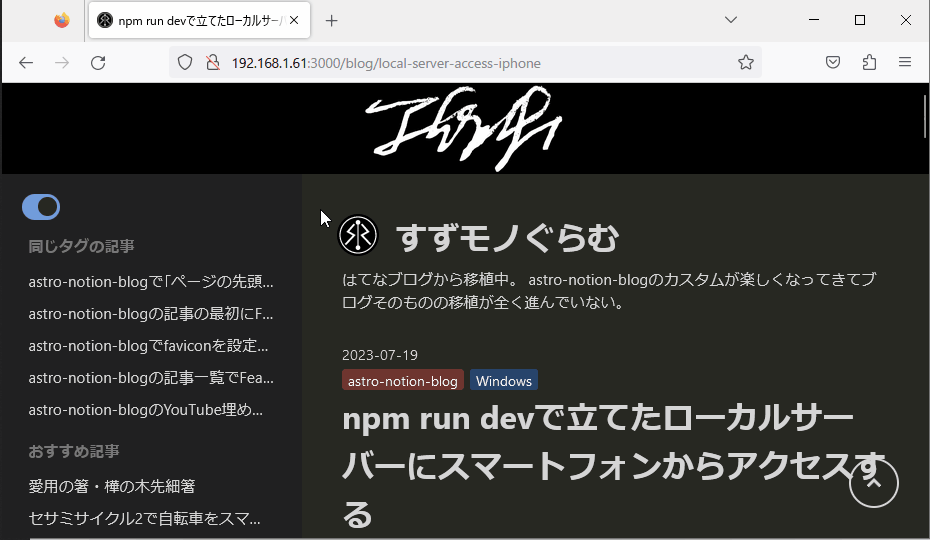This screenshot has width=930, height=540.
Task: Click the npm run dev article heading
Action: pos(614,466)
